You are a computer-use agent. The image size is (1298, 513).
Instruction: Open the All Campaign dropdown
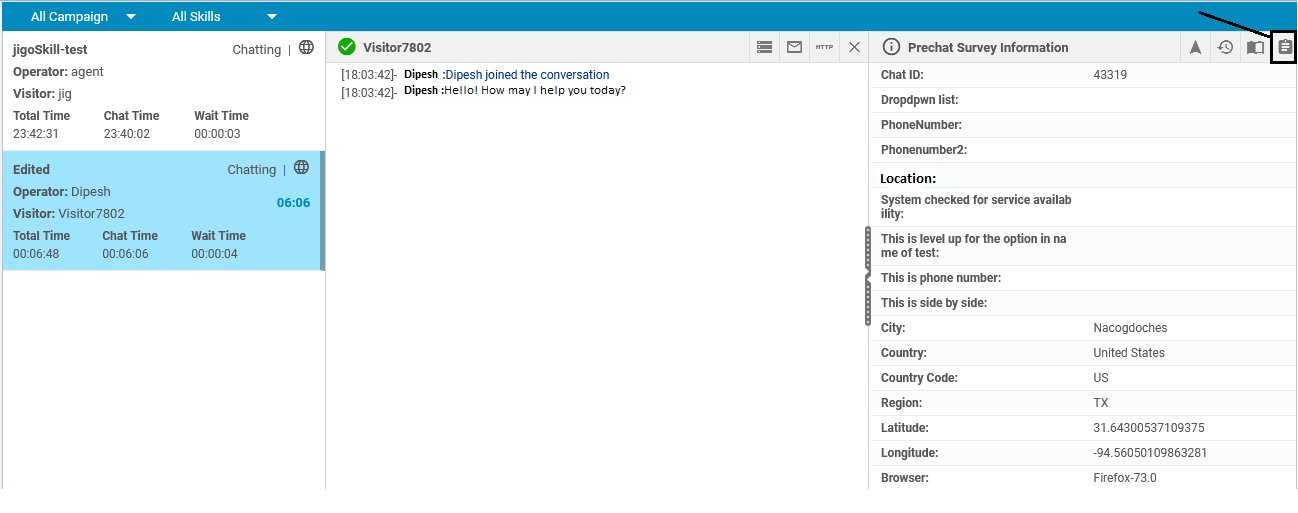click(x=82, y=16)
